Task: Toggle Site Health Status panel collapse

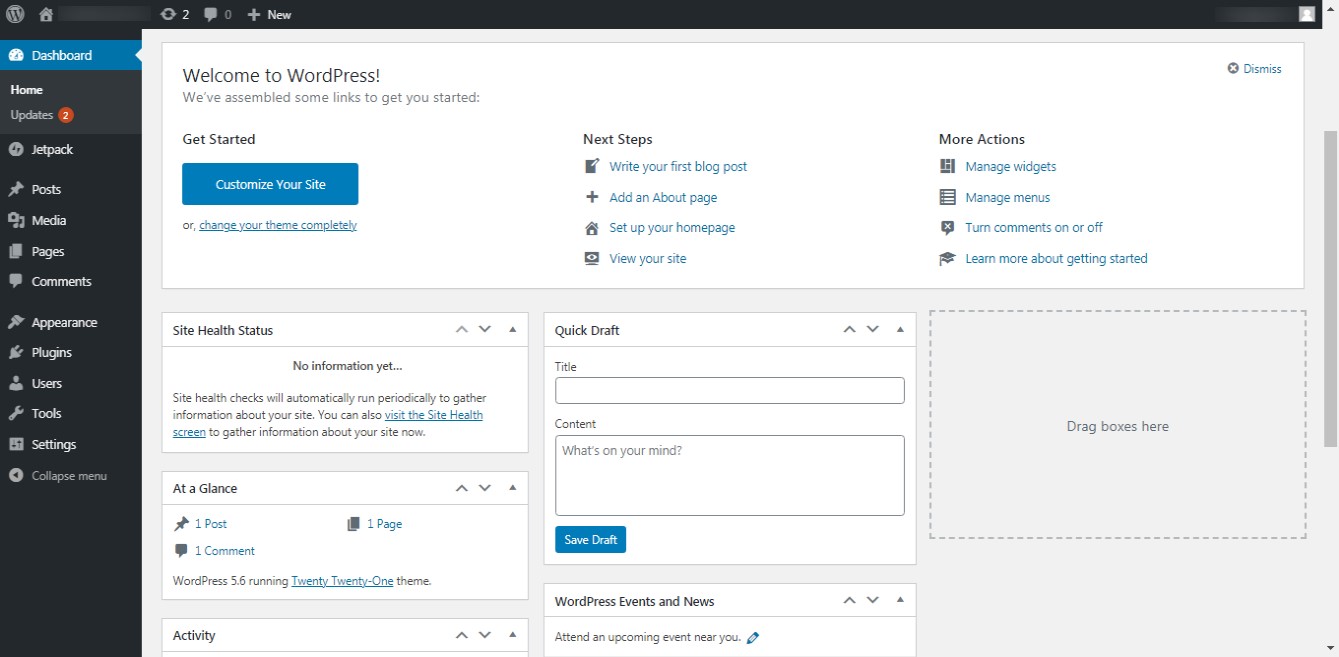Action: tap(513, 329)
